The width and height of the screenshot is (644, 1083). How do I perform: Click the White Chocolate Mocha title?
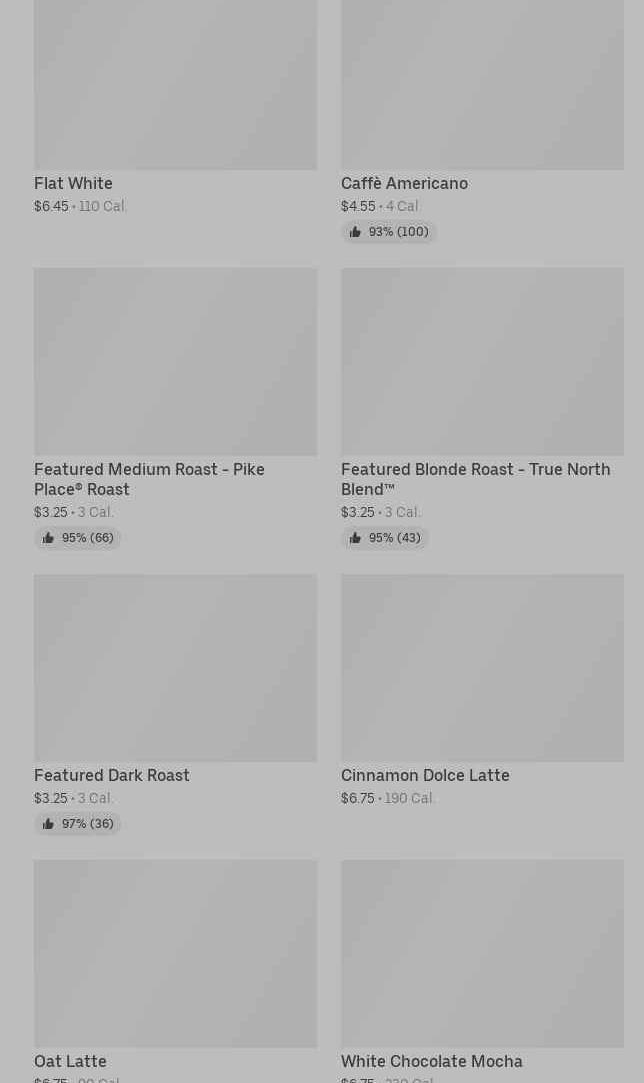(431, 1062)
